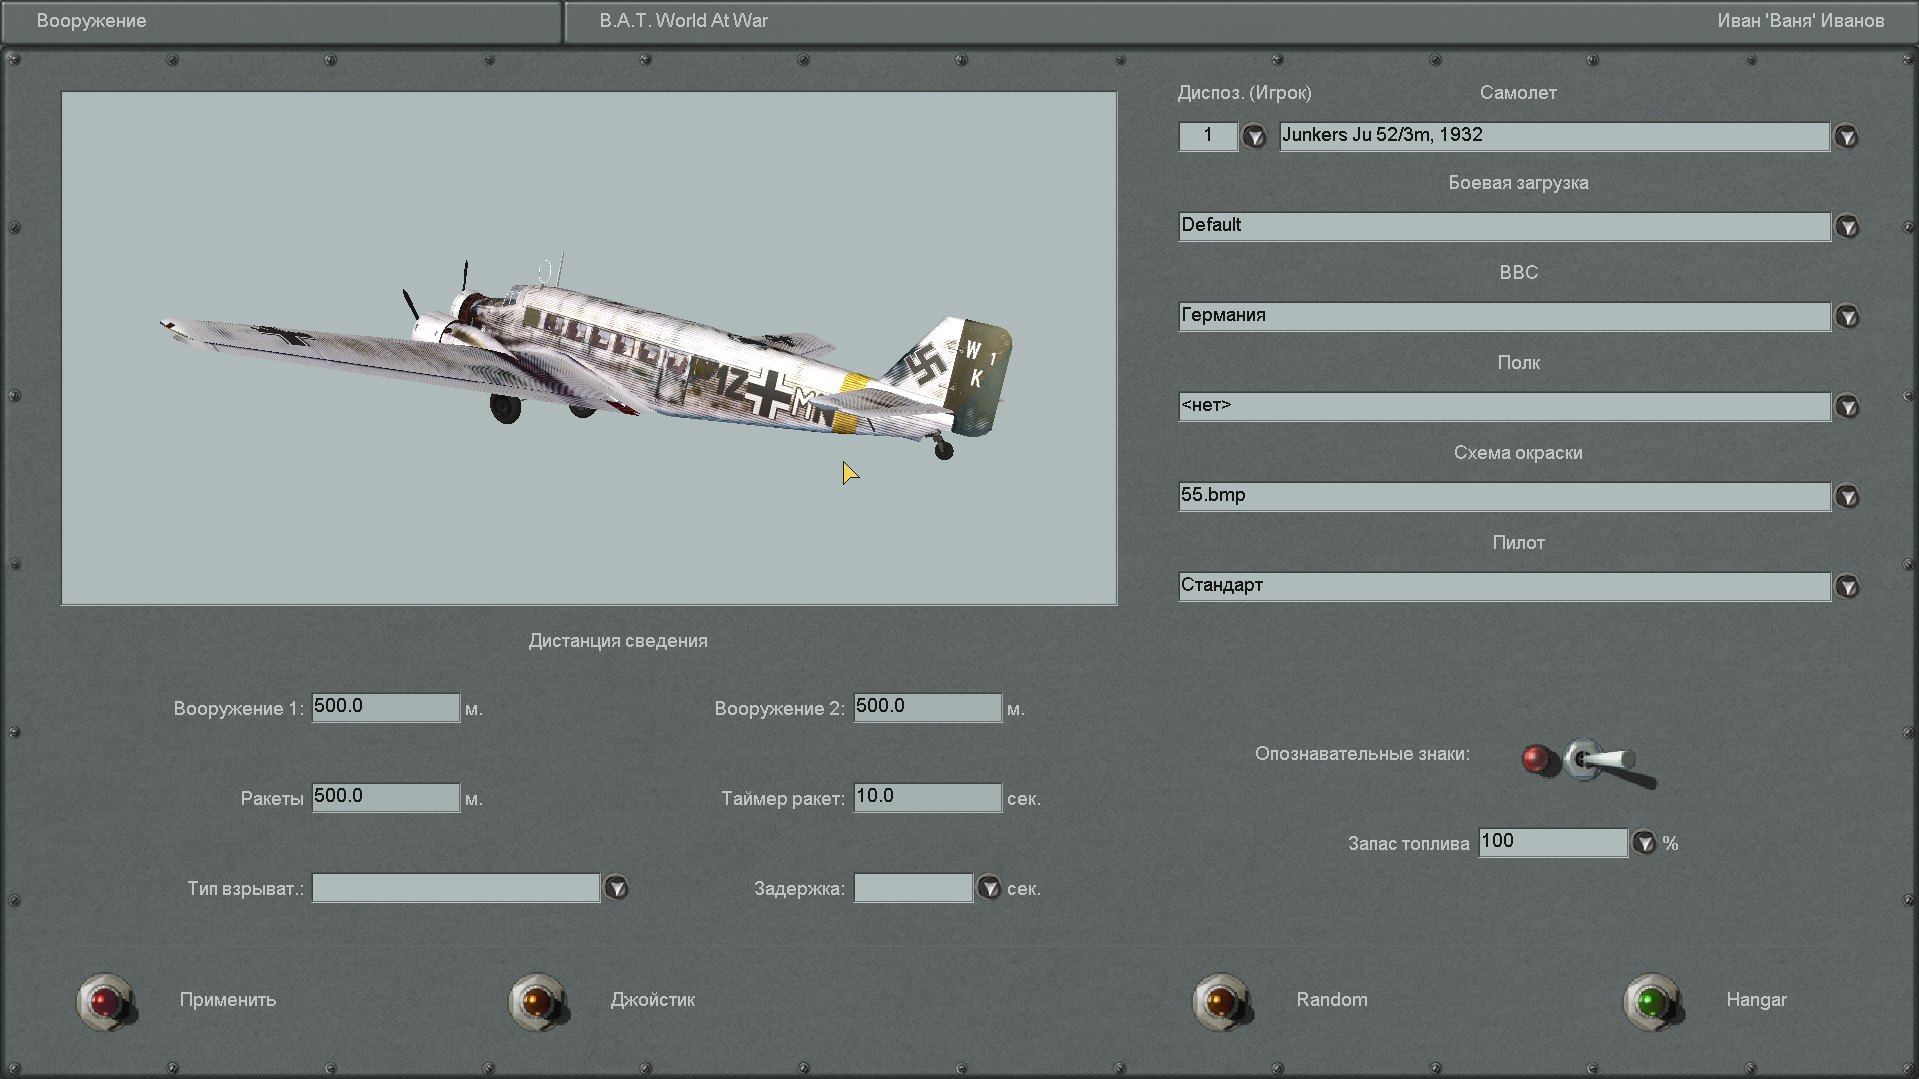
Task: Click the Ju 52 aircraft 3D preview
Action: [x=589, y=348]
